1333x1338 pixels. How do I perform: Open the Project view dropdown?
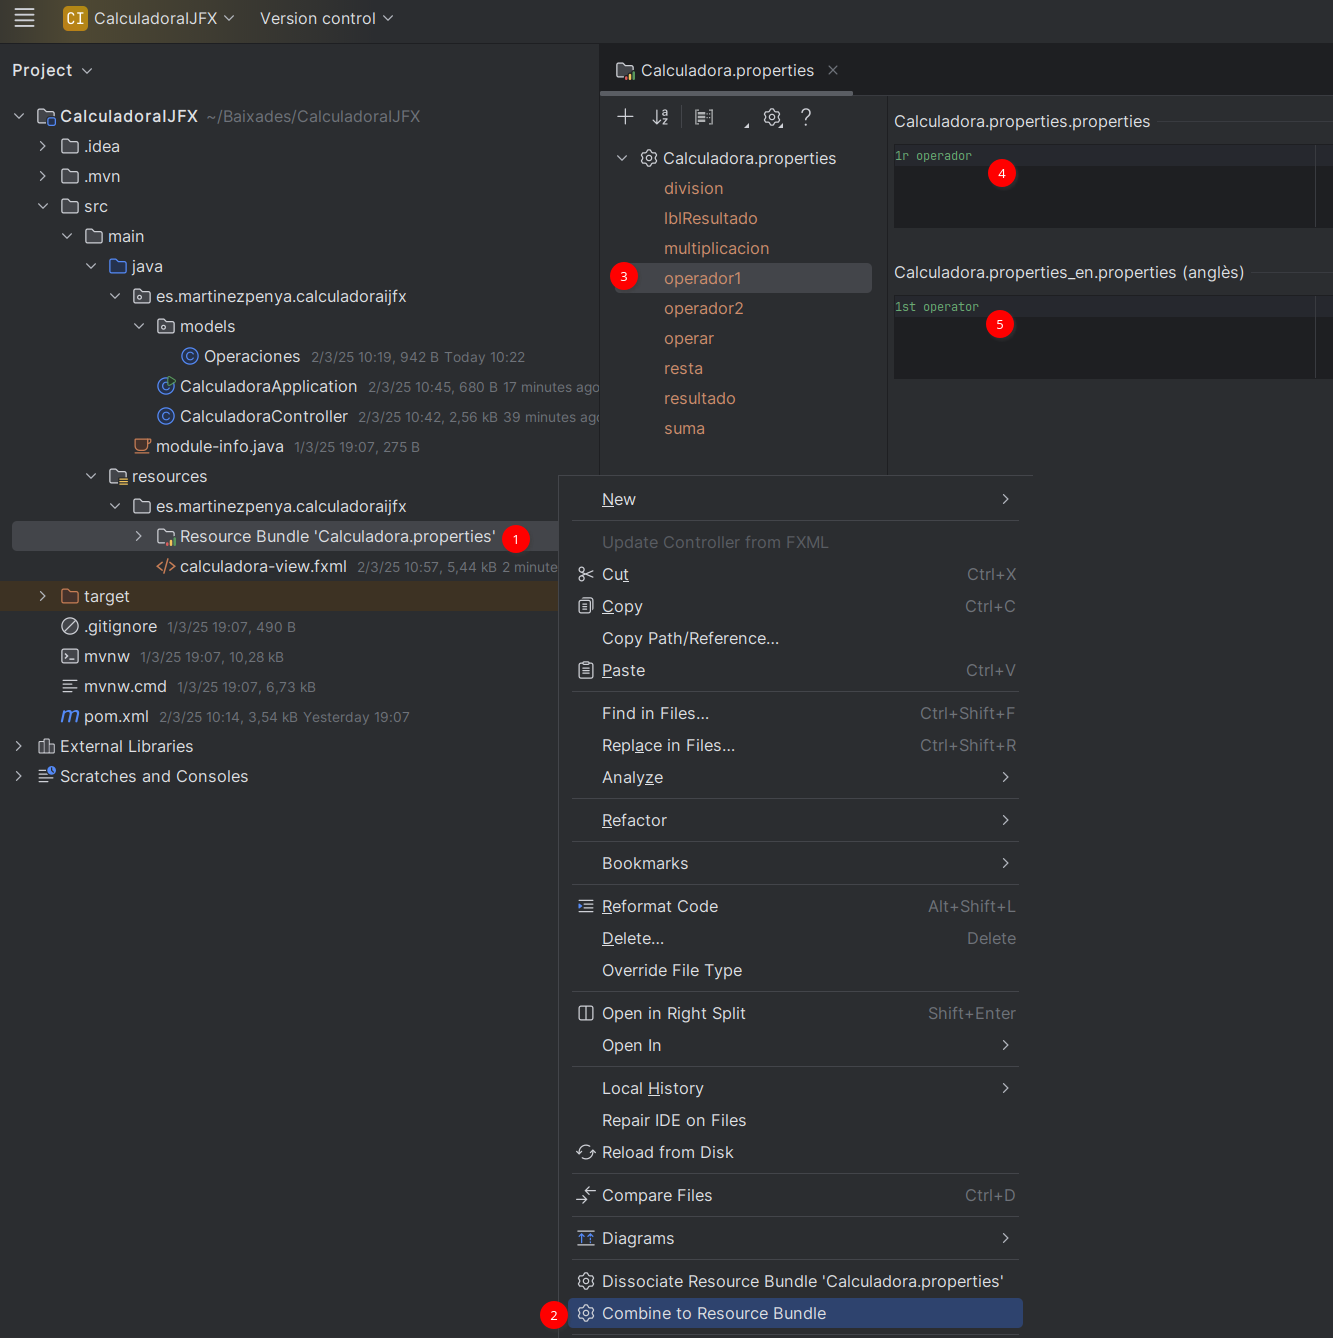(52, 70)
